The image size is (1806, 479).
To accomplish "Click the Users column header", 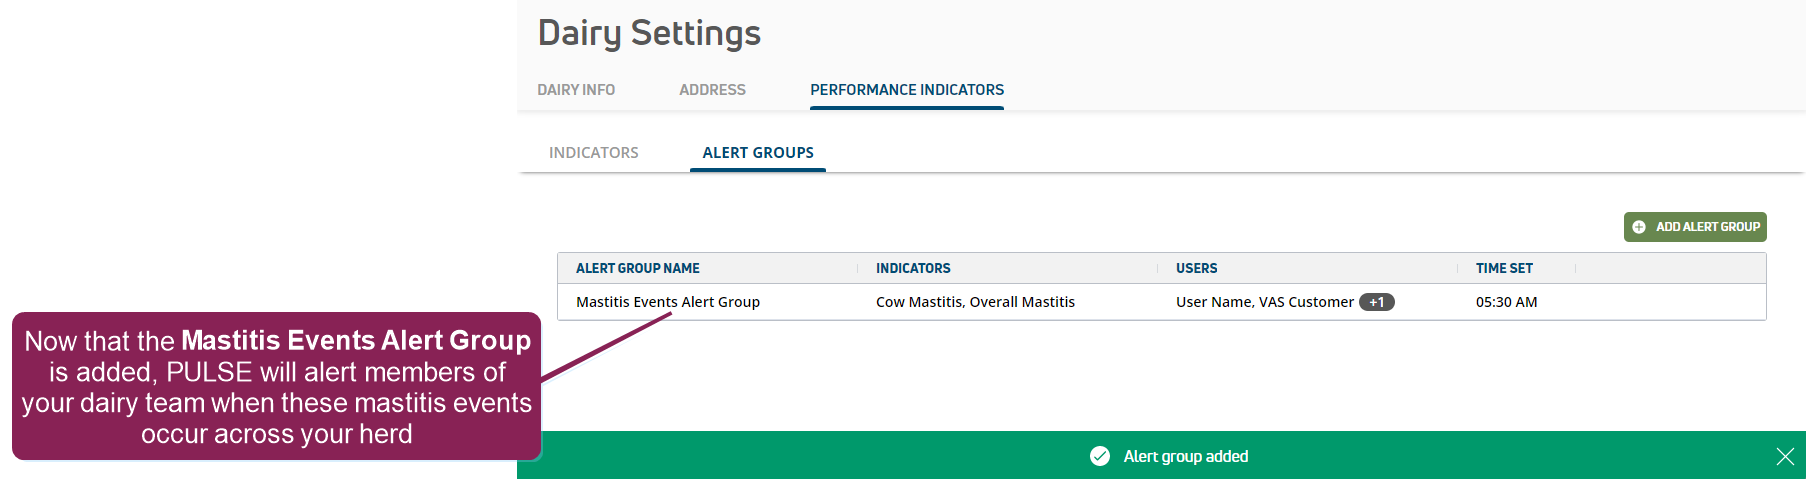I will (x=1196, y=268).
